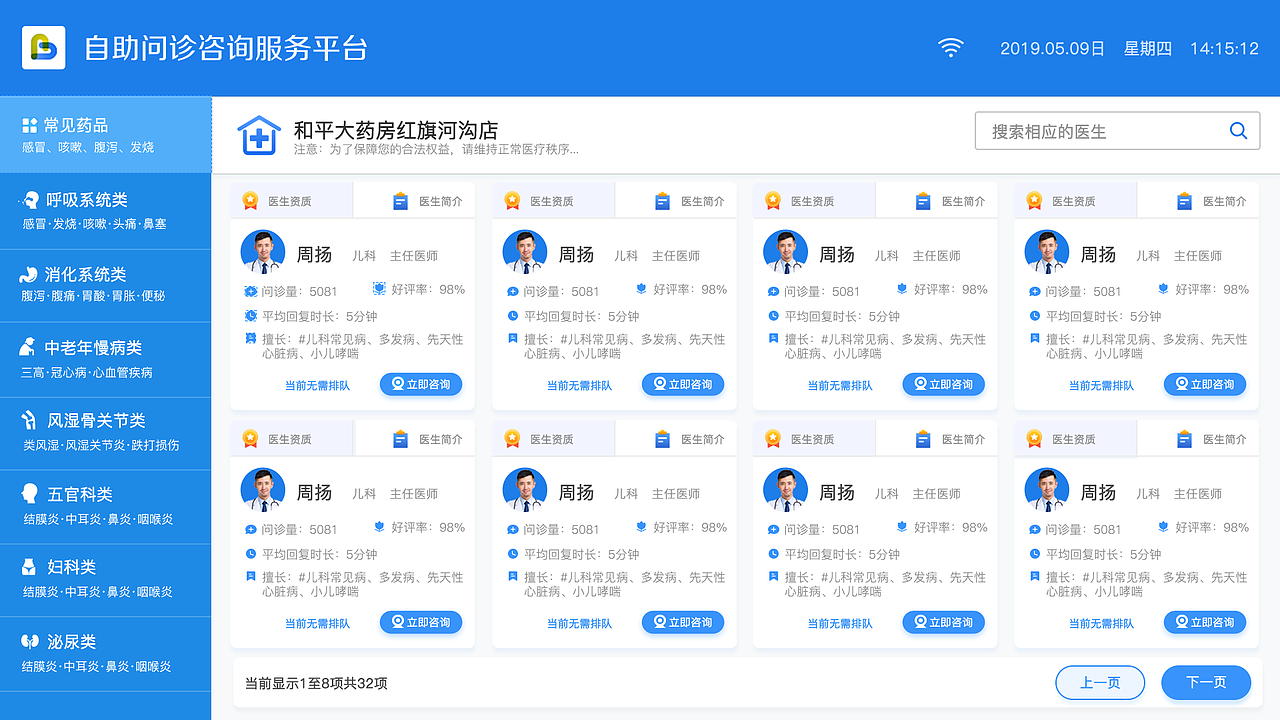This screenshot has height=720, width=1280.
Task: Click the gold badge icon beside 医生资质
Action: click(250, 200)
